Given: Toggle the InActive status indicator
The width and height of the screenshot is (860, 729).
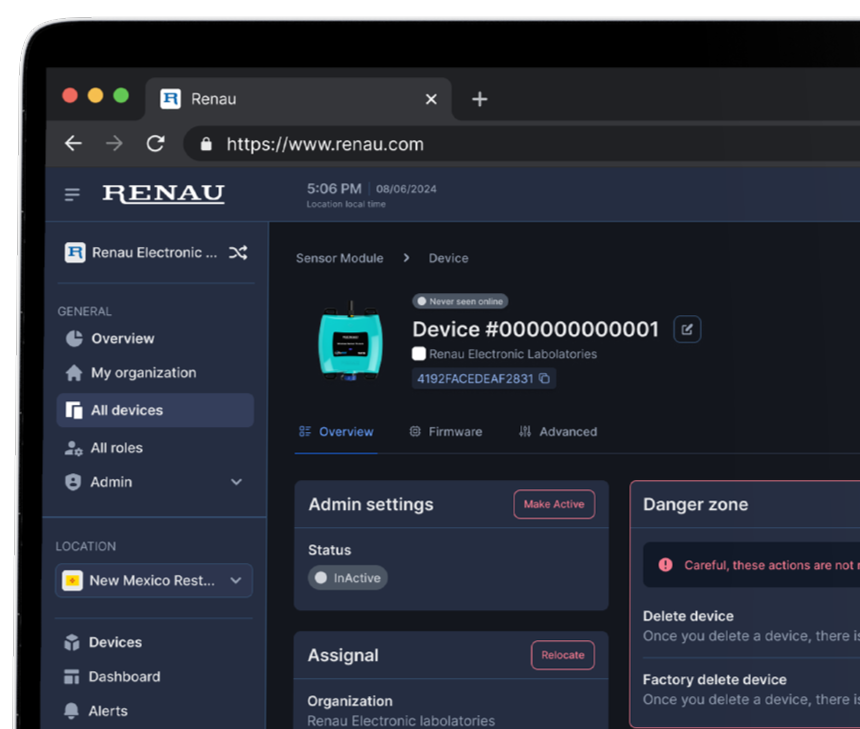Looking at the screenshot, I should [x=347, y=578].
